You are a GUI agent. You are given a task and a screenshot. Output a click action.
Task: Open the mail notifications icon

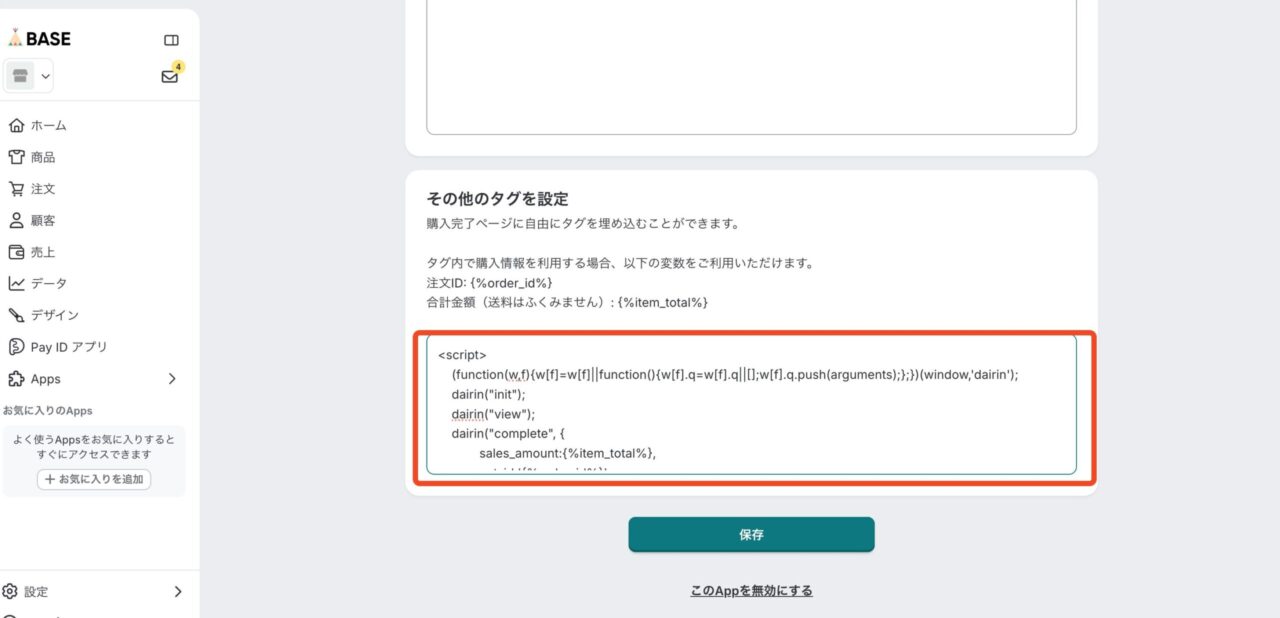170,76
